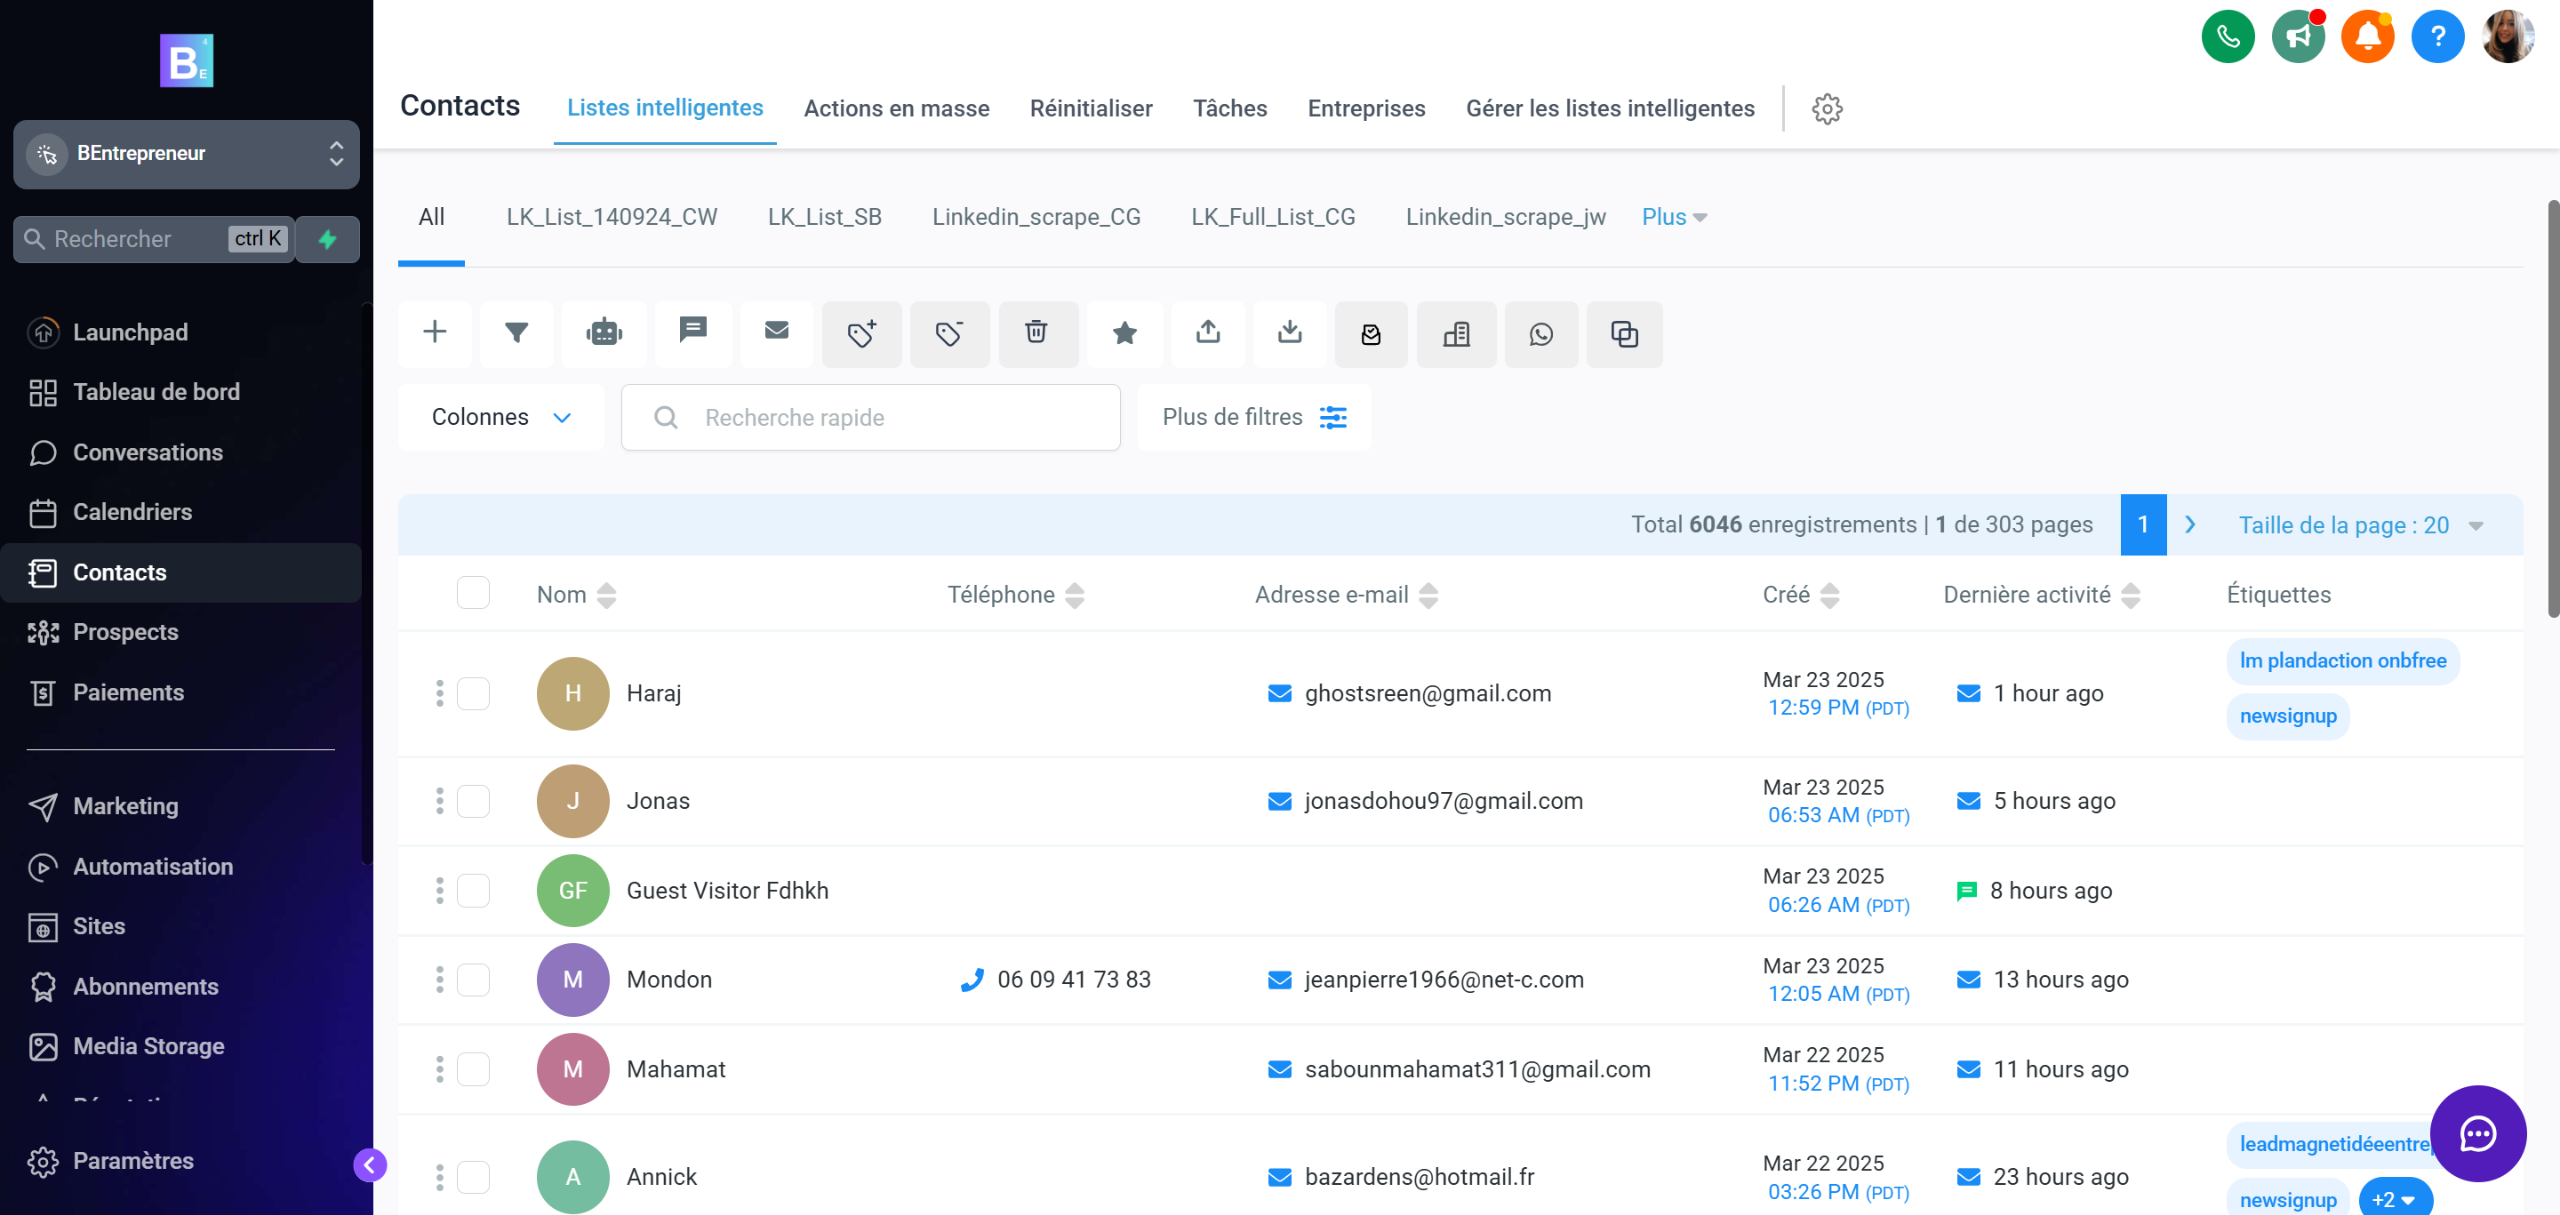Click the star review icon
The width and height of the screenshot is (2560, 1215).
point(1124,333)
